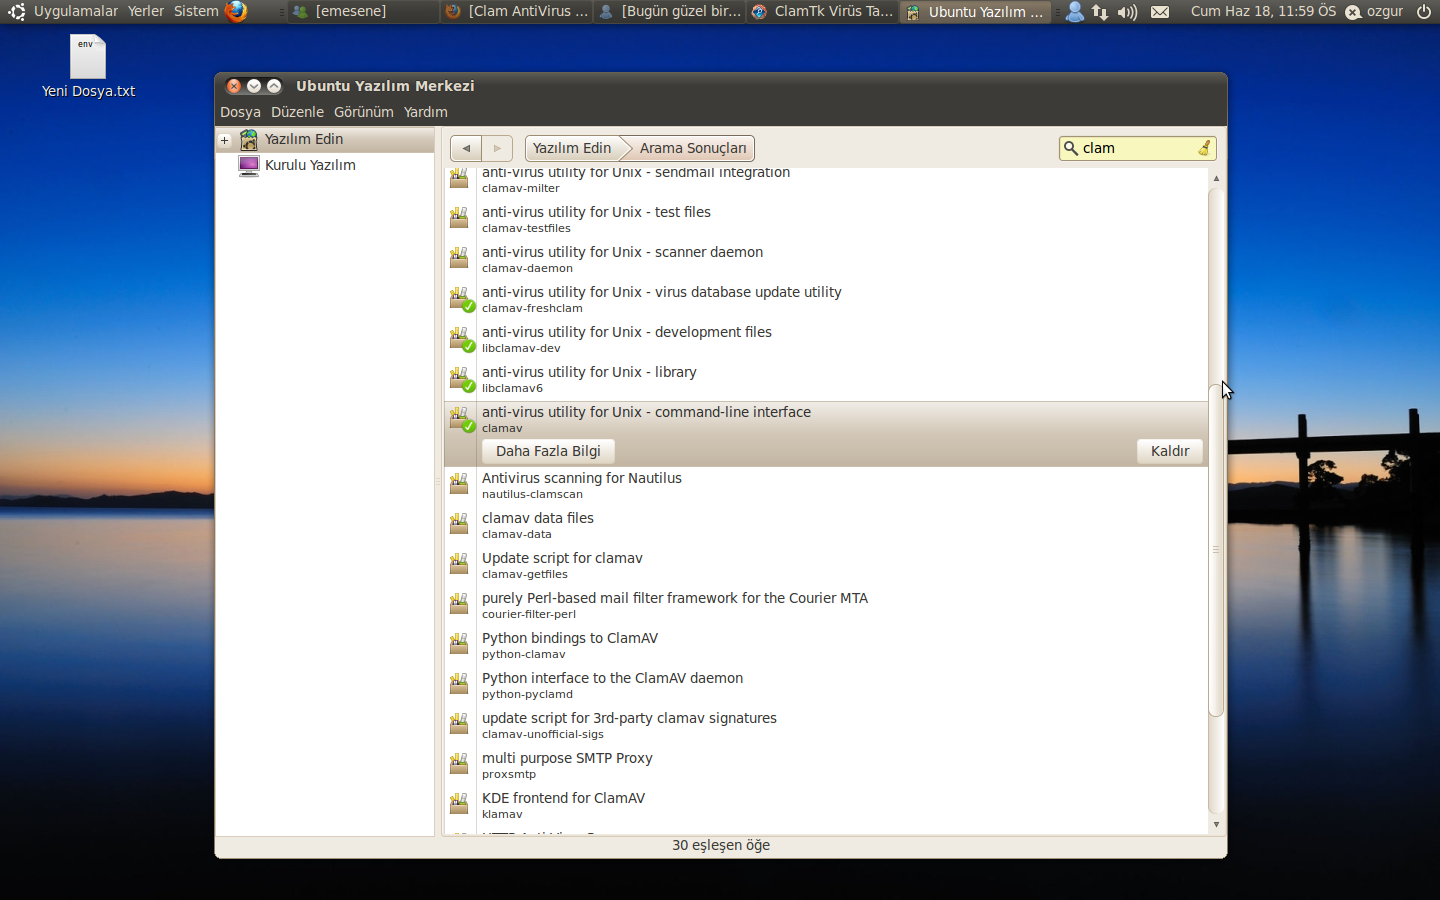Click inside the clam search field
This screenshot has width=1440, height=900.
(1137, 148)
